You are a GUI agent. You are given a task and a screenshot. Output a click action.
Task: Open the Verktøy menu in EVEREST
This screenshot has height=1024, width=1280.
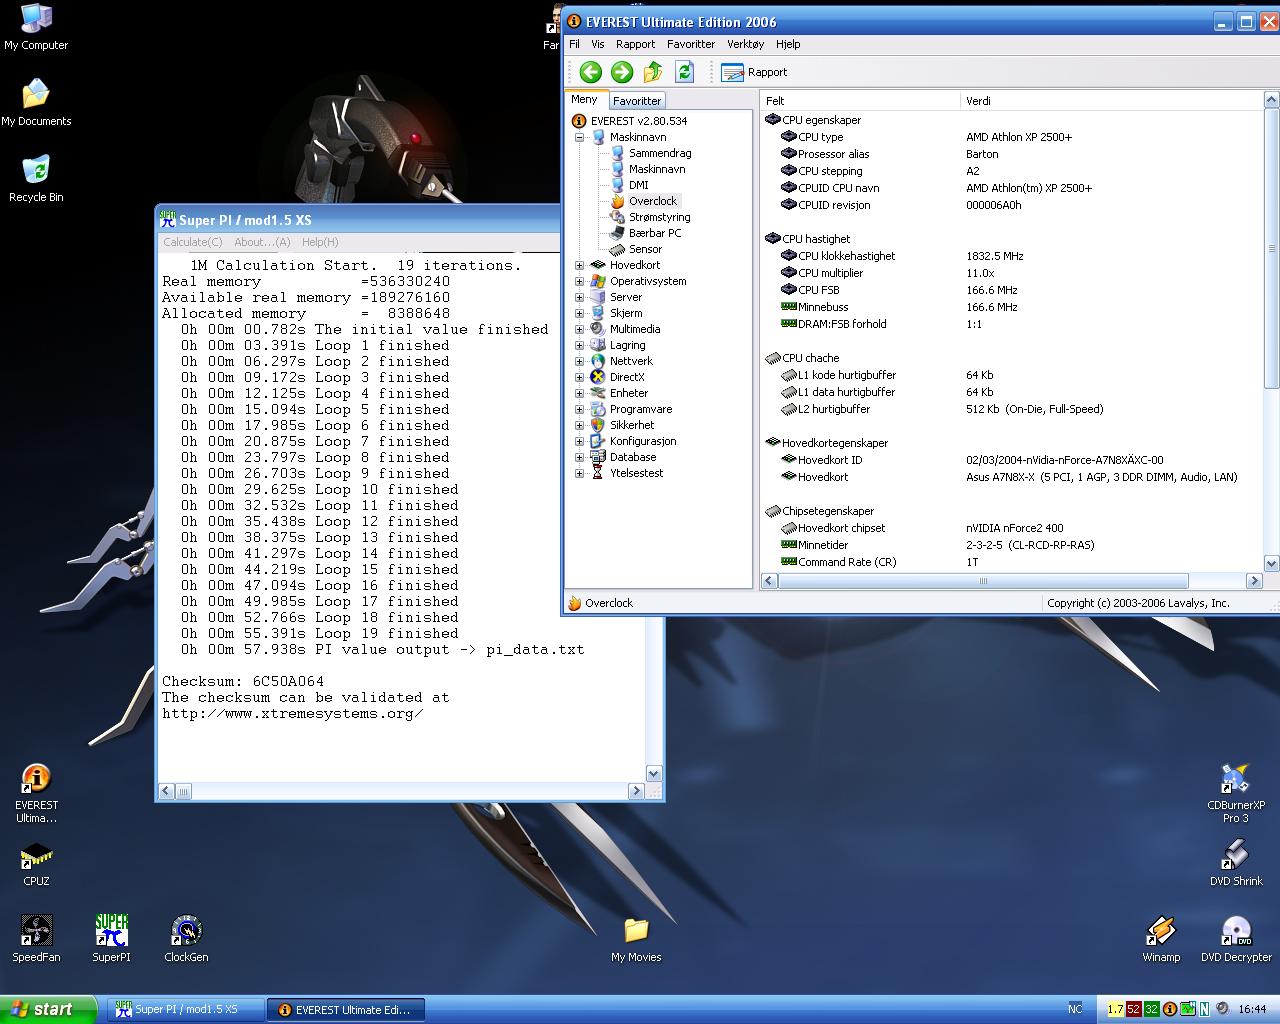tap(745, 44)
